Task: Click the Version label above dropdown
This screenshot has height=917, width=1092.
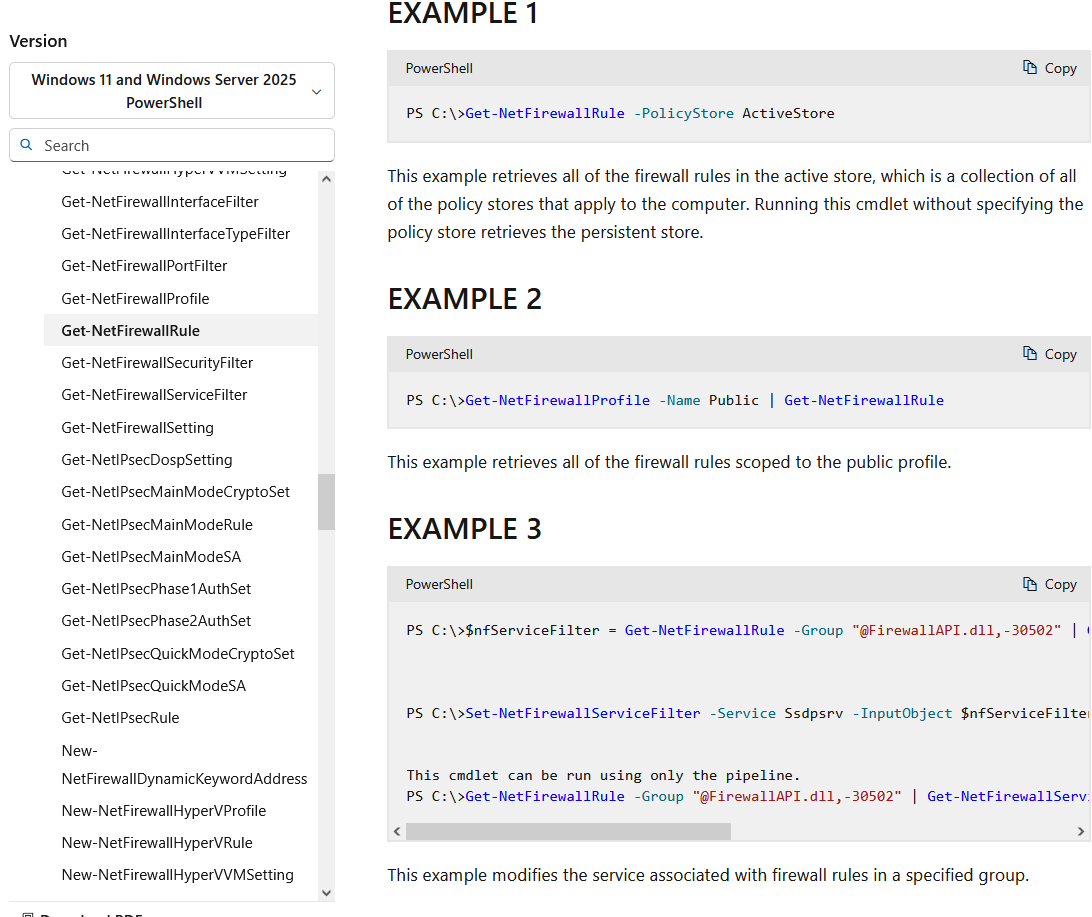Action: click(38, 41)
